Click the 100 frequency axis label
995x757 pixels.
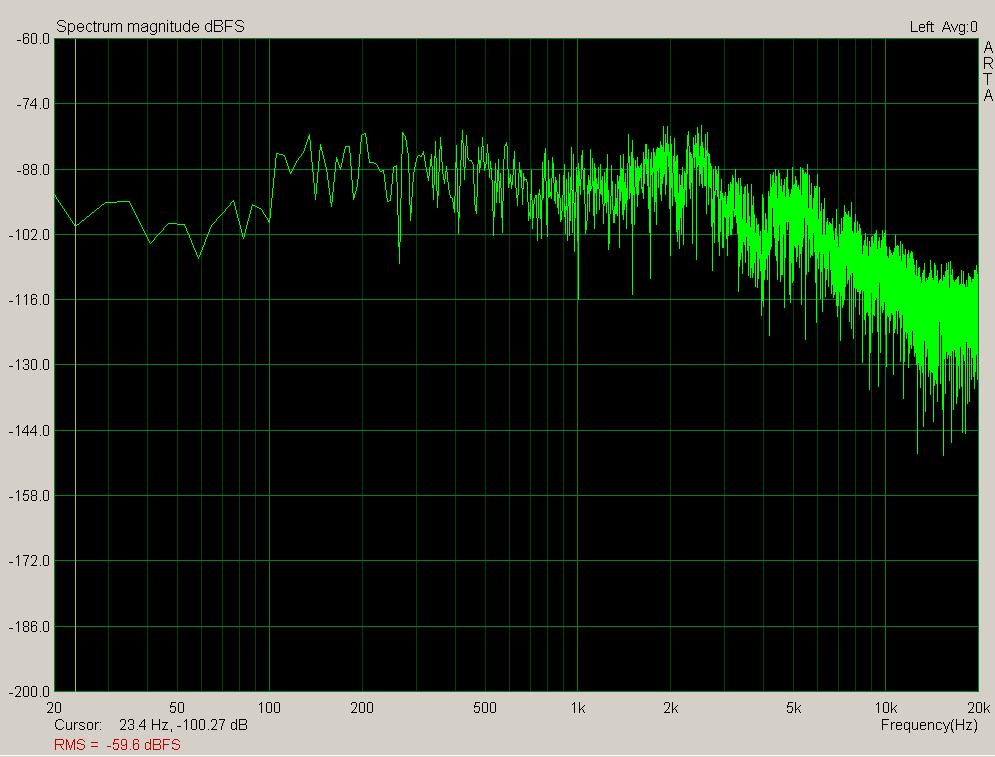pyautogui.click(x=269, y=708)
